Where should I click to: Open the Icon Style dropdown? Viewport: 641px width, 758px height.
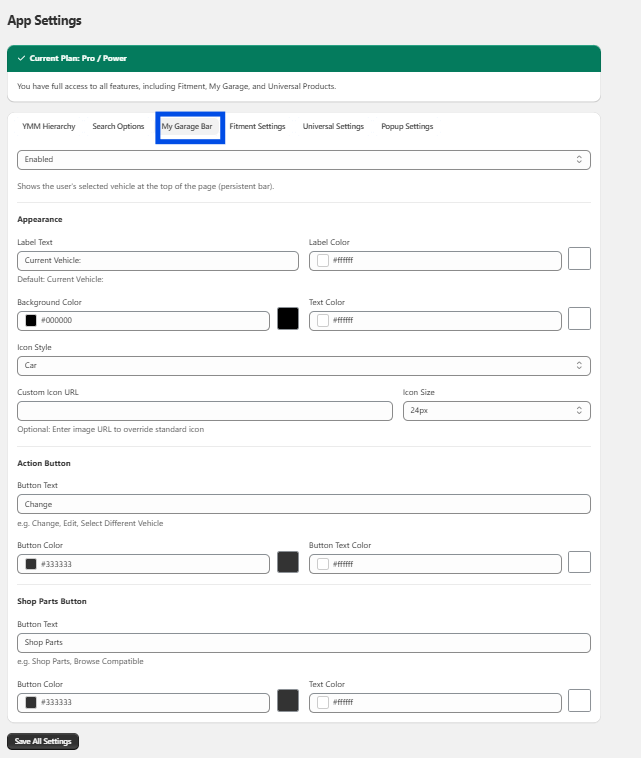click(x=303, y=366)
